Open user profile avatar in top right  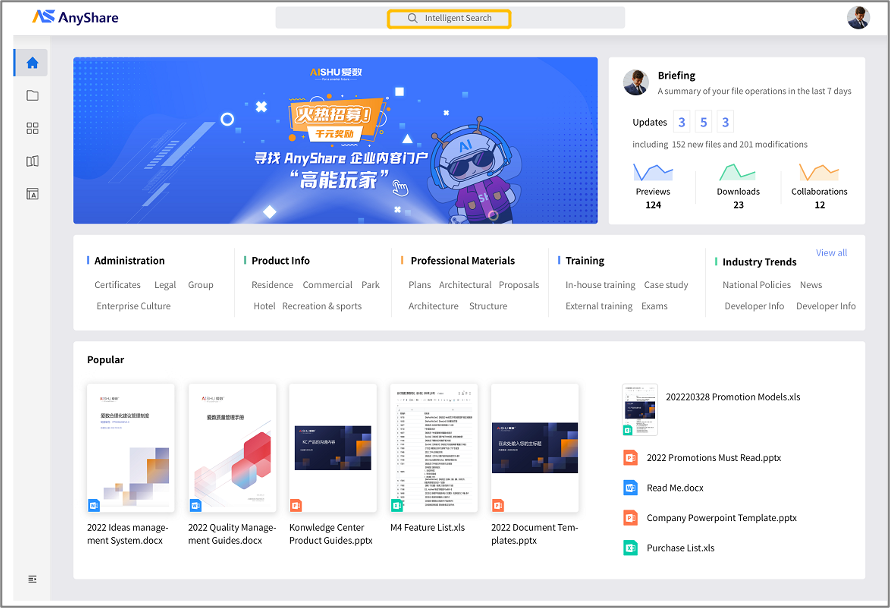[858, 18]
